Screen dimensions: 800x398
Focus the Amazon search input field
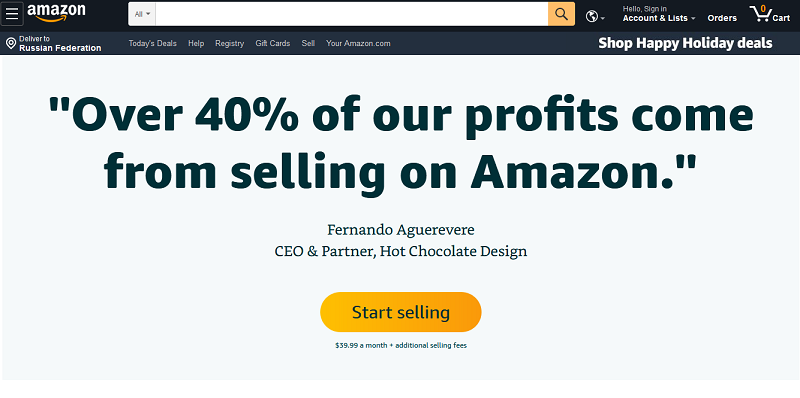(x=352, y=14)
